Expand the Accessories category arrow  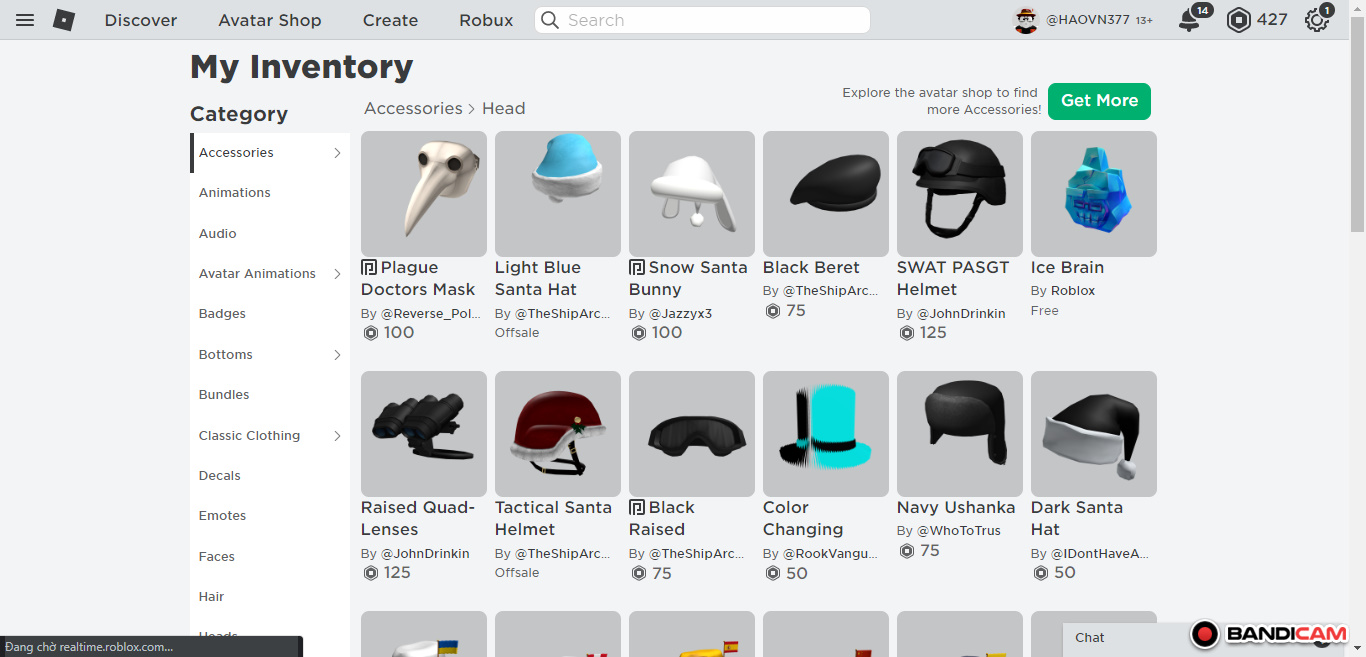tap(337, 153)
